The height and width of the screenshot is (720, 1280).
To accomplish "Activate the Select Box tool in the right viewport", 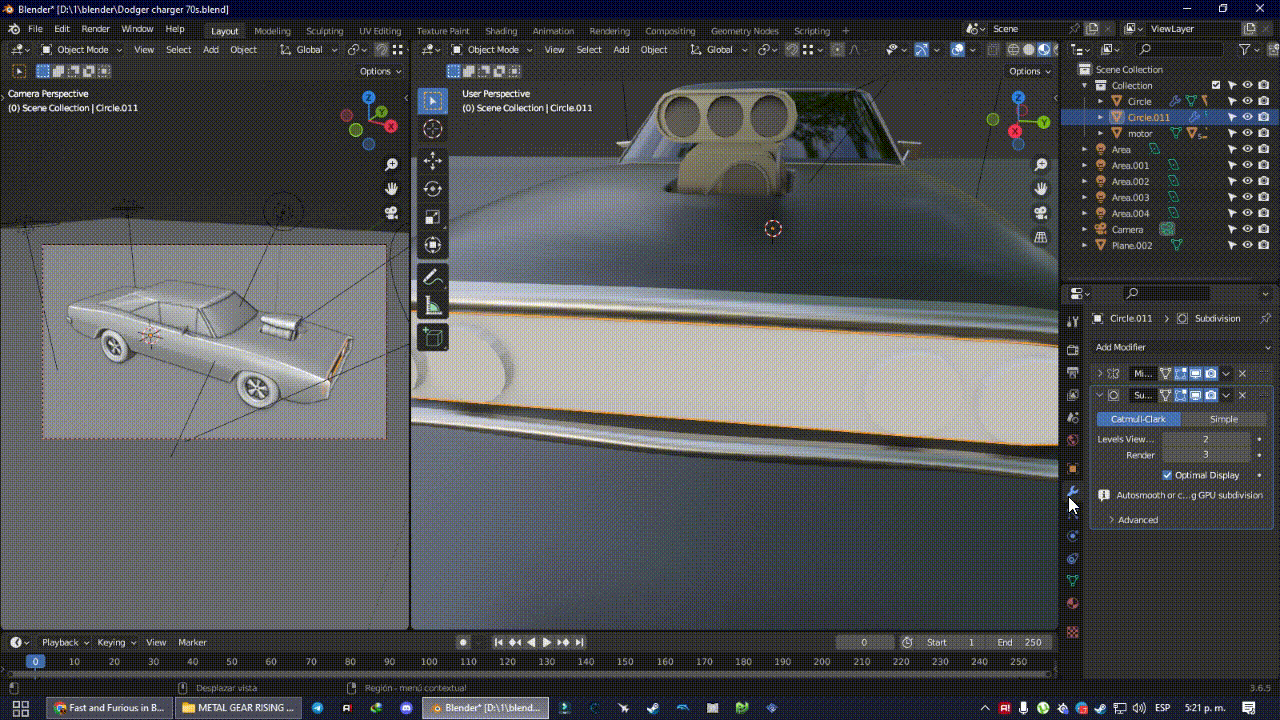I will [432, 101].
